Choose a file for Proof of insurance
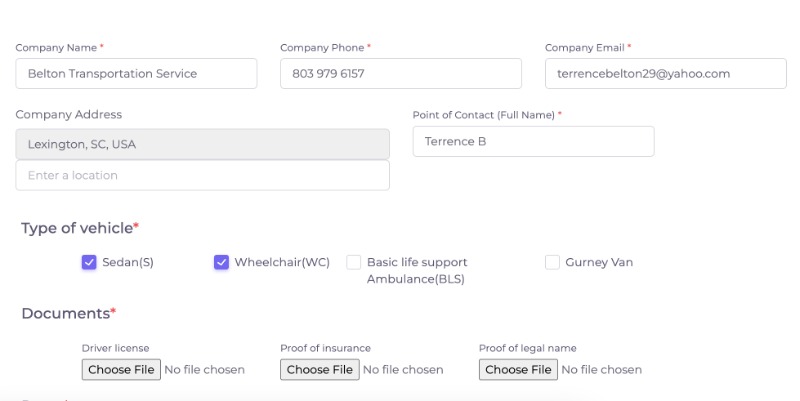Image resolution: width=800 pixels, height=401 pixels. click(320, 369)
